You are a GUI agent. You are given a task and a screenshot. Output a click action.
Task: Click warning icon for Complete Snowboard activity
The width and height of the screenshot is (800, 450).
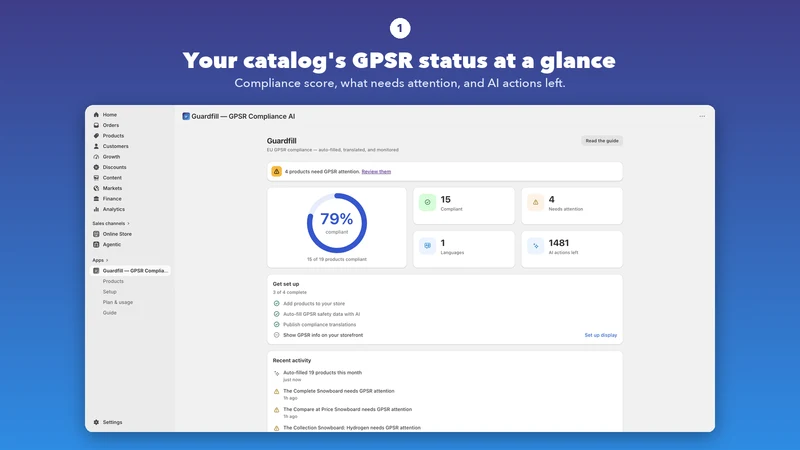point(277,391)
